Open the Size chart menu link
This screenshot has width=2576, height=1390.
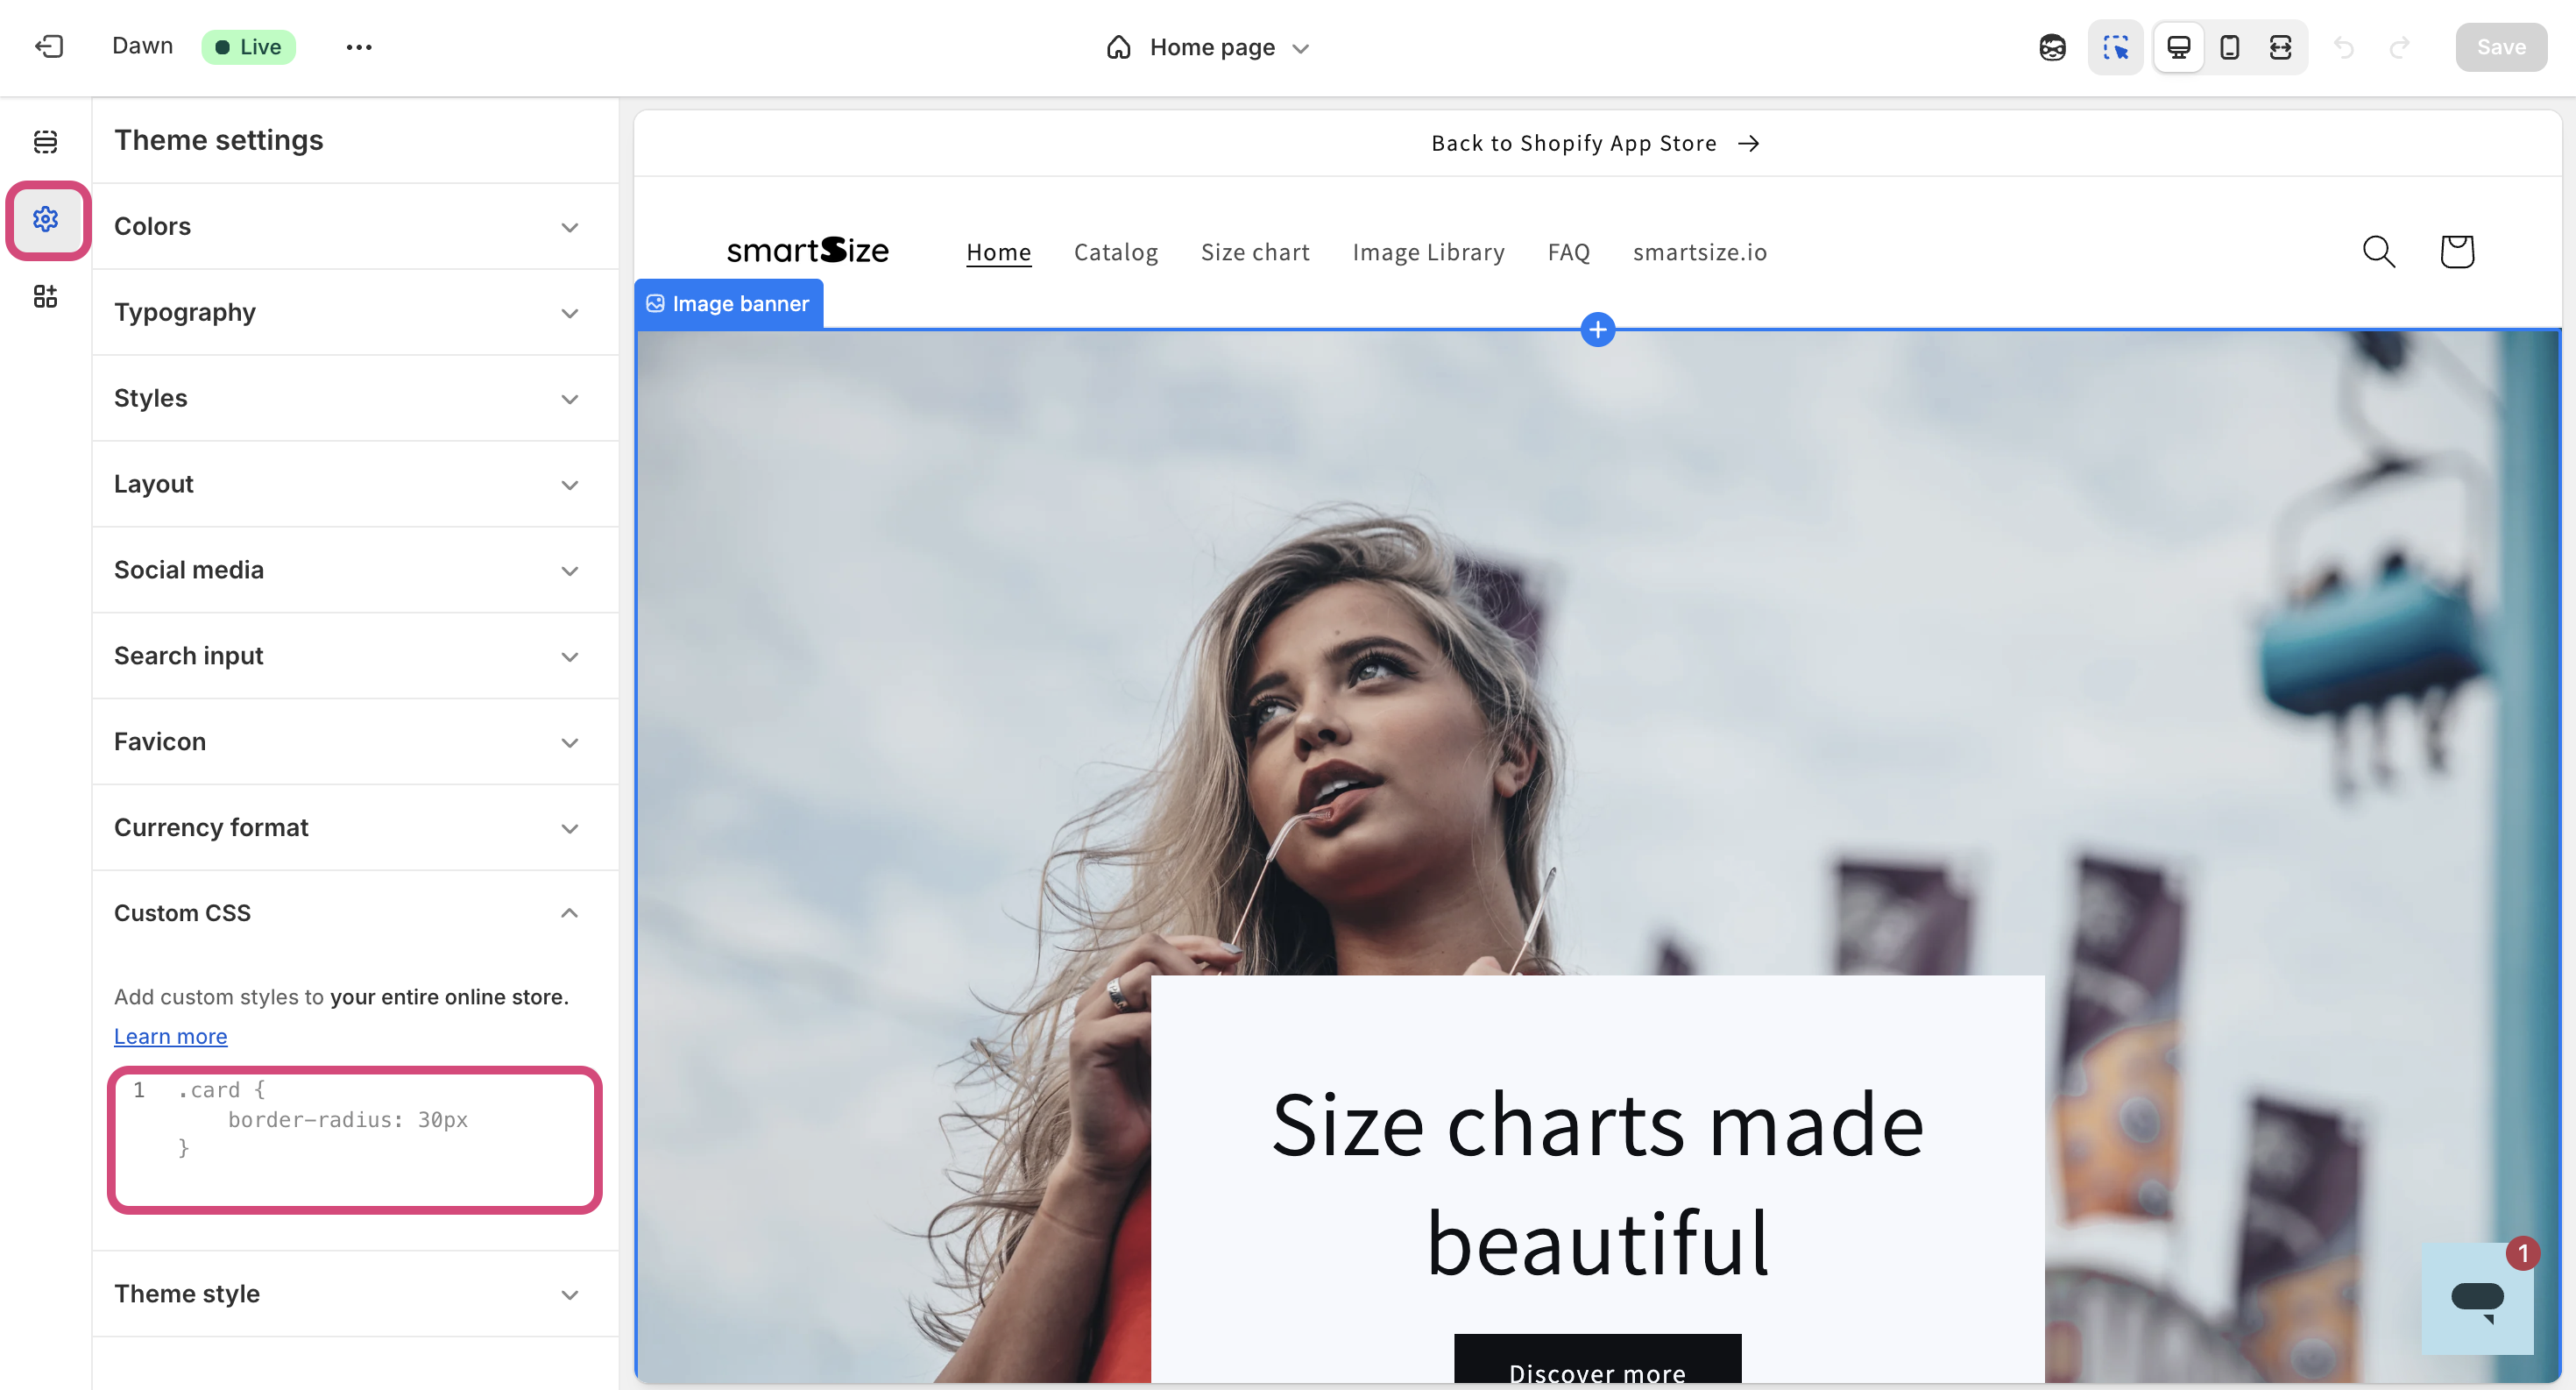click(1255, 252)
